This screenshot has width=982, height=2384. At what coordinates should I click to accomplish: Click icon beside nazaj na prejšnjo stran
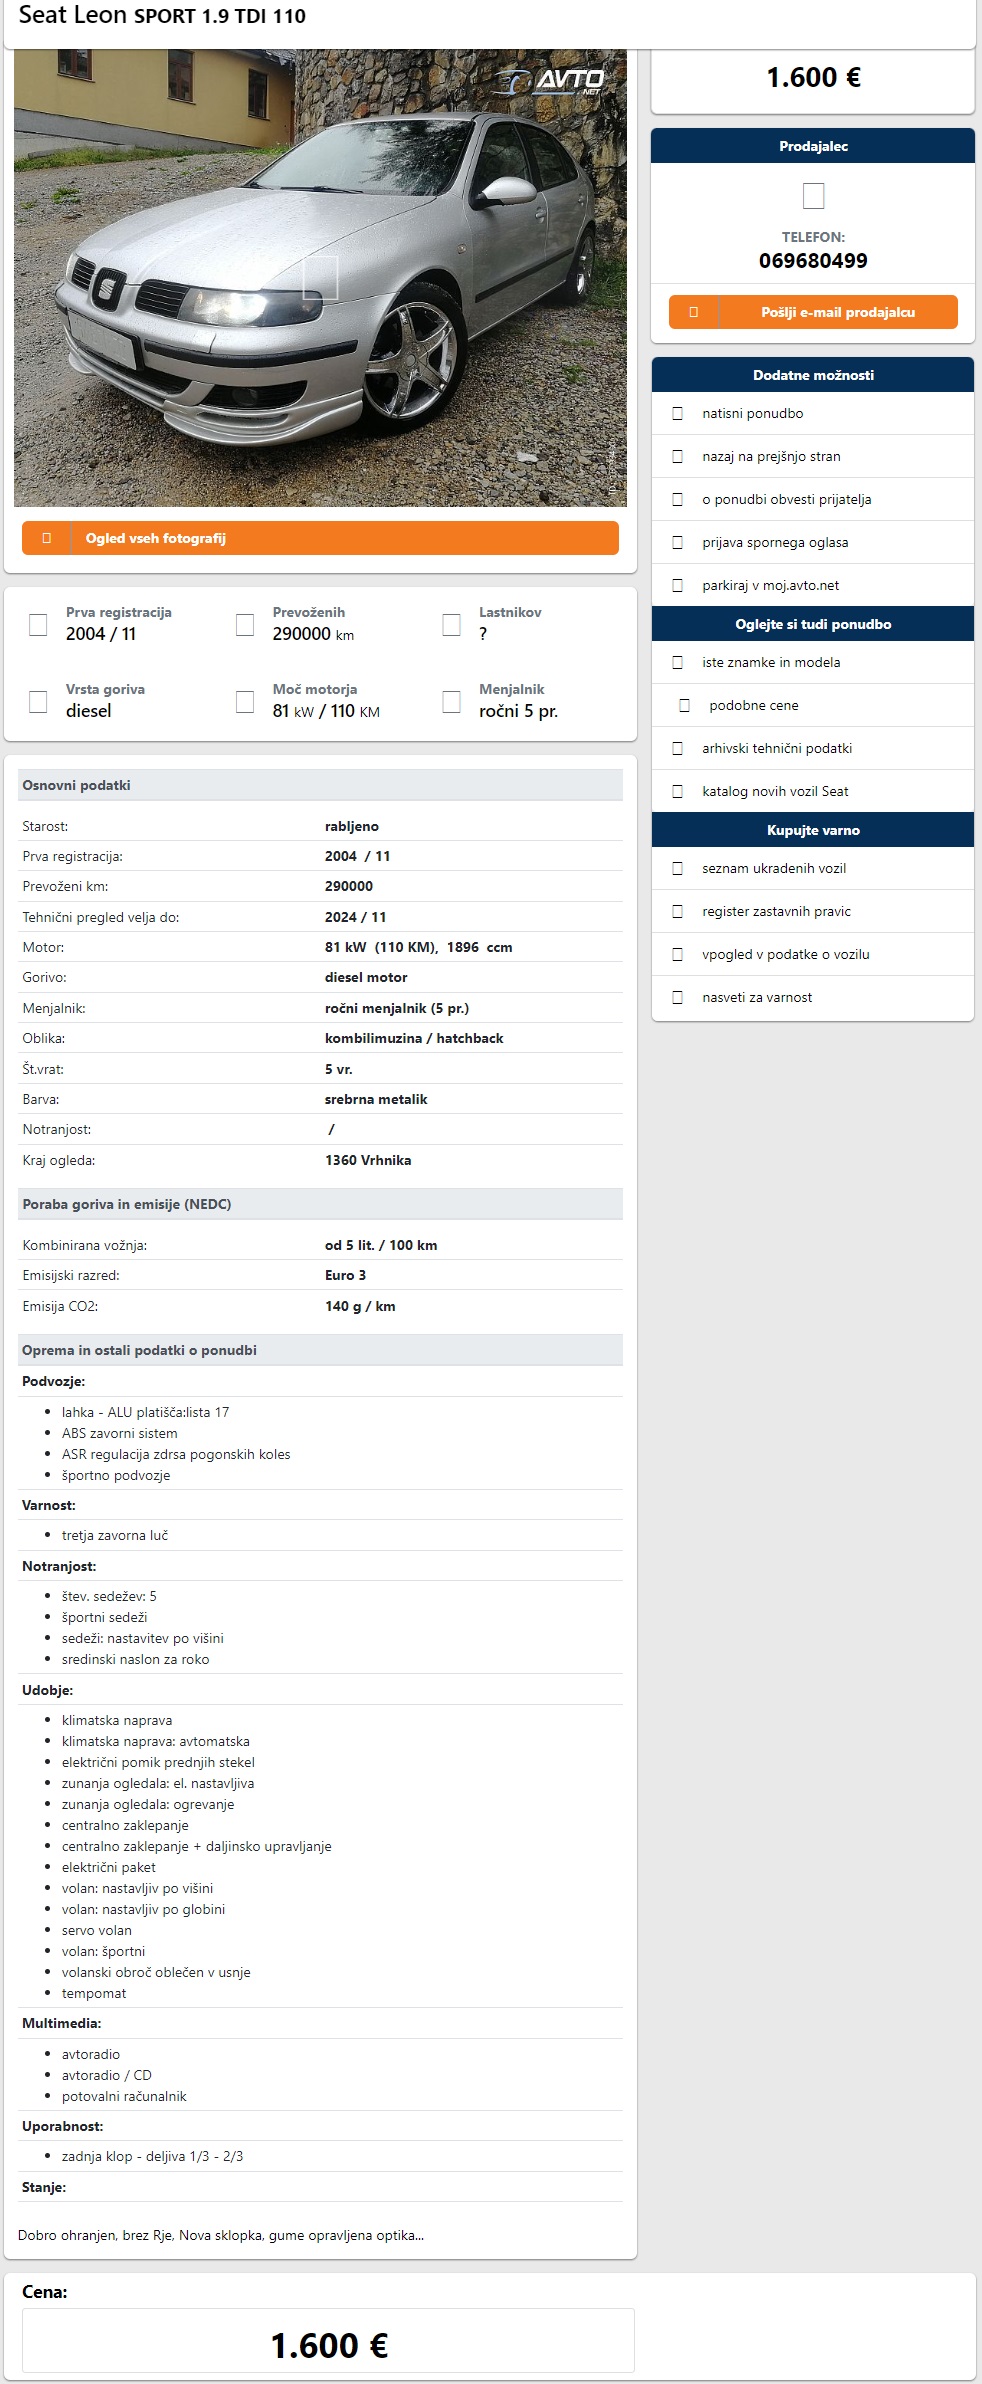(x=678, y=456)
